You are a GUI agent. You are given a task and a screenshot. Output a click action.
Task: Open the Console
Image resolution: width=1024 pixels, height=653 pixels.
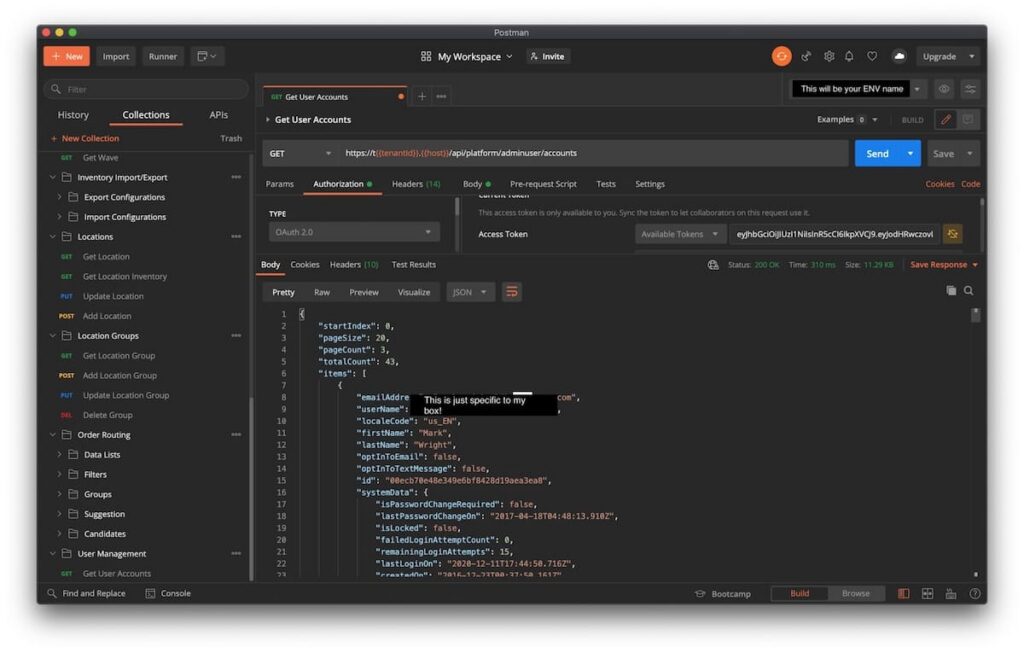168,594
